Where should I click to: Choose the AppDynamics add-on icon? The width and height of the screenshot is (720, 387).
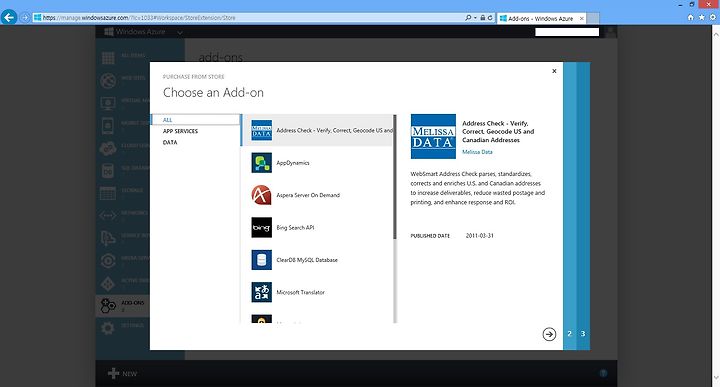point(262,163)
